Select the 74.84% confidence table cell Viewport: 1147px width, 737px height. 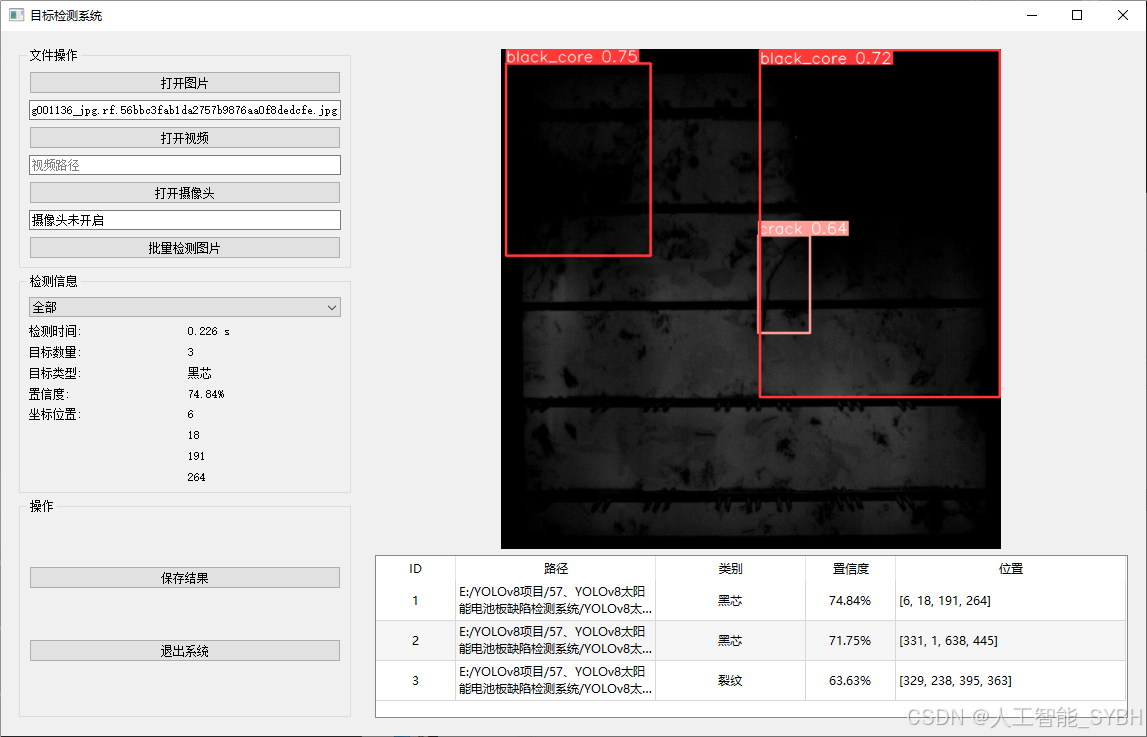pyautogui.click(x=850, y=600)
